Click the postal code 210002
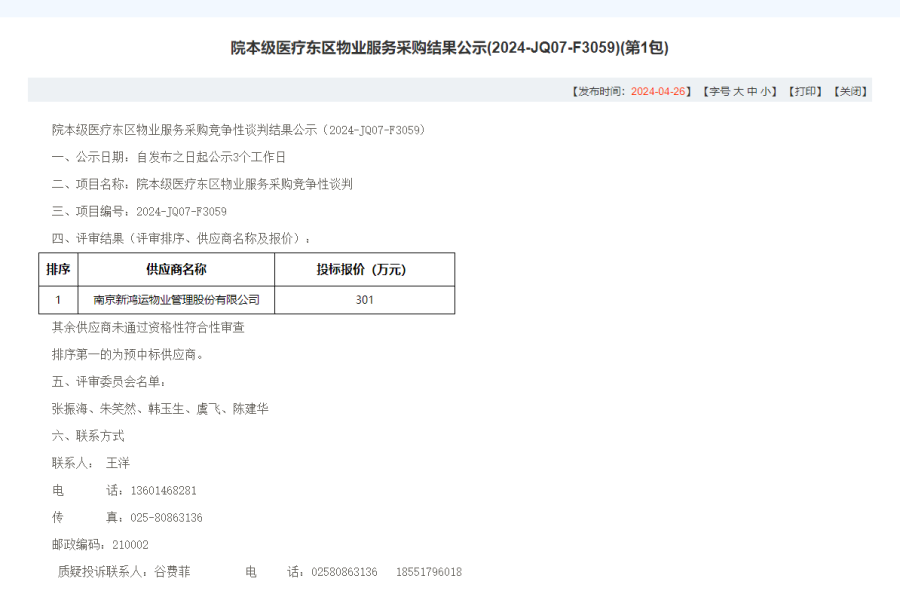 tap(131, 545)
